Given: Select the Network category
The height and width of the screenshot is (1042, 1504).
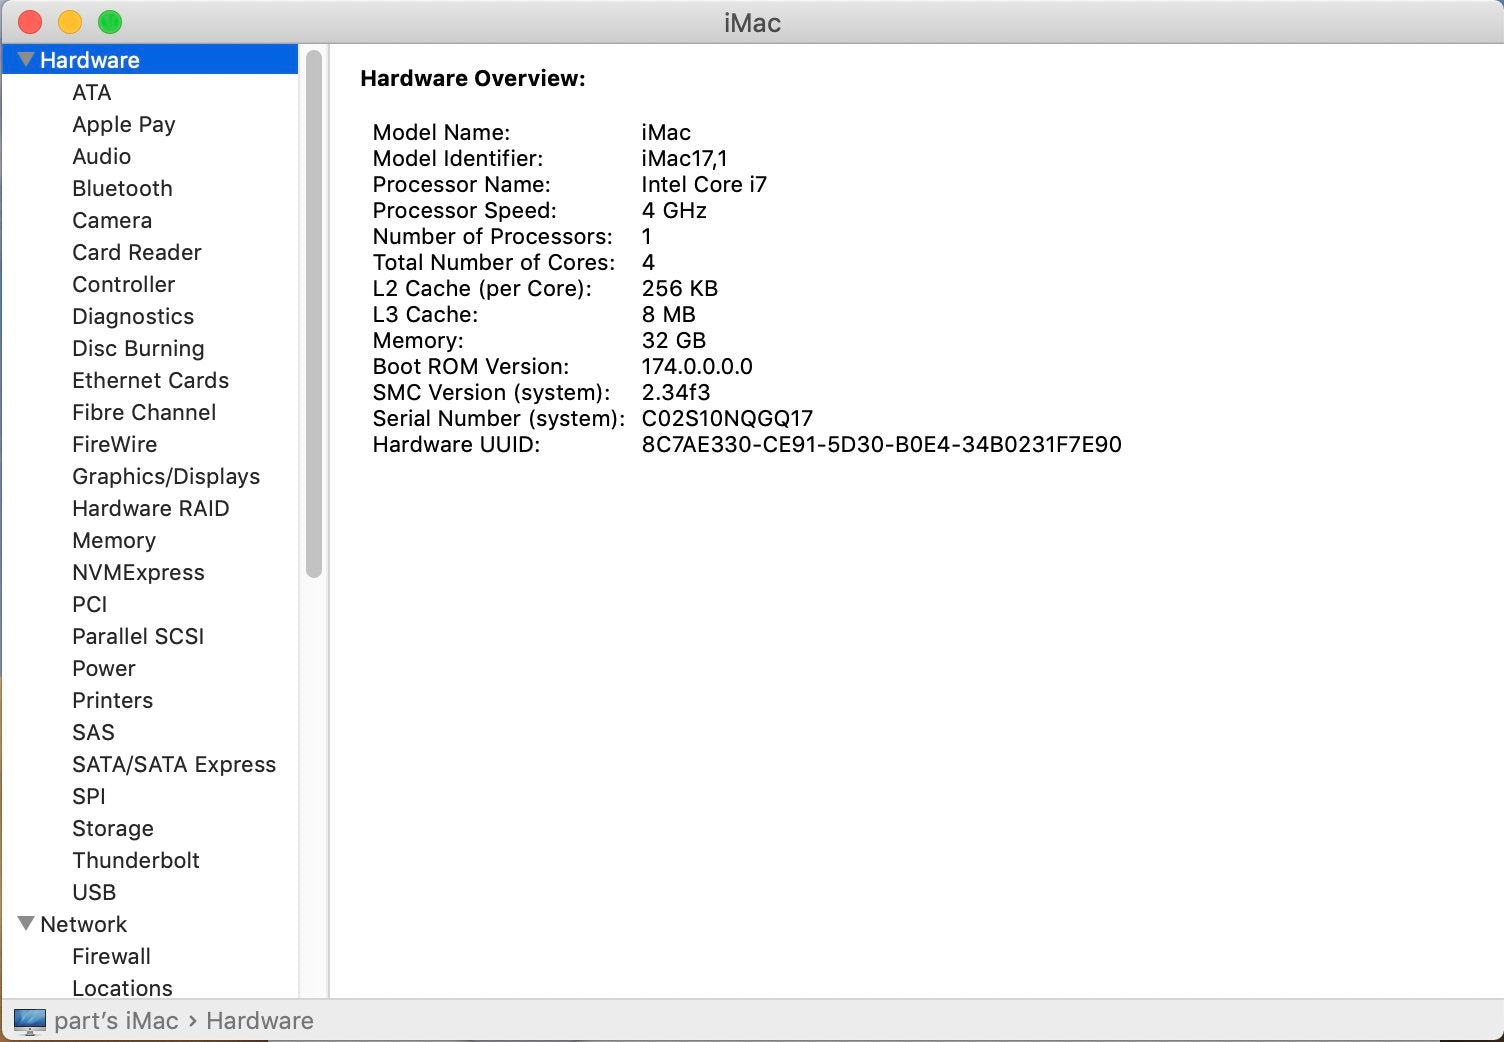Looking at the screenshot, I should click(x=84, y=924).
